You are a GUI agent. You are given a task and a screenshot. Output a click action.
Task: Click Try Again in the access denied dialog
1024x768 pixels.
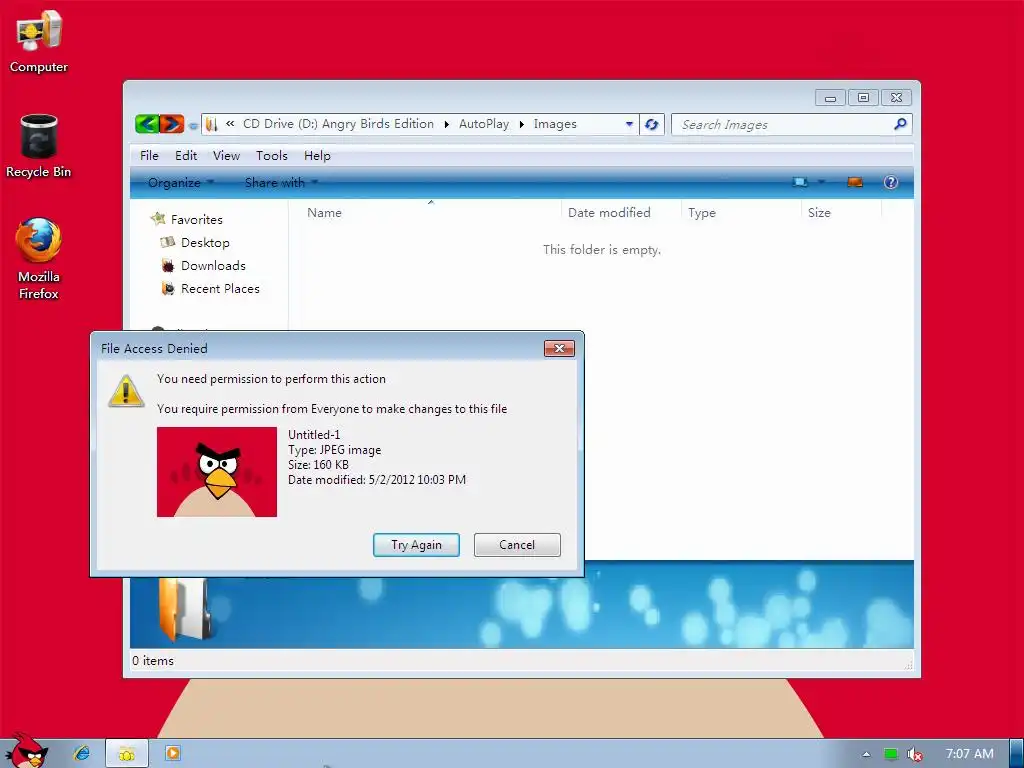coord(416,545)
